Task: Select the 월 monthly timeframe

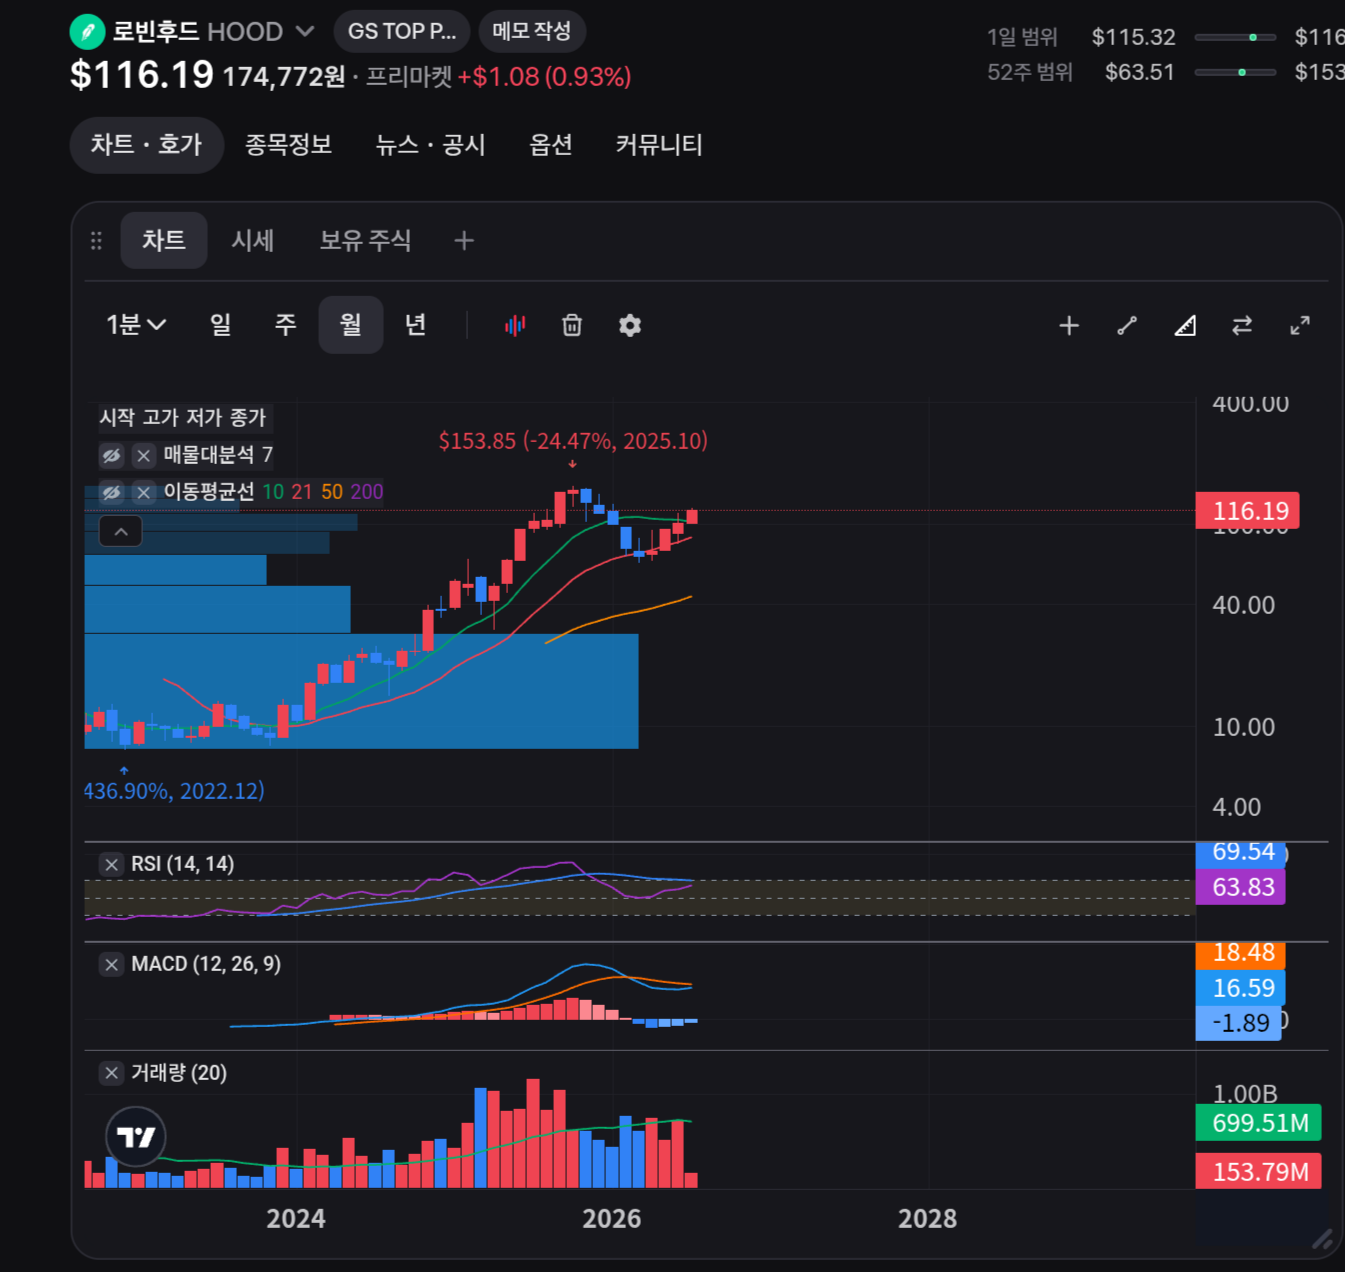Action: pos(351,325)
